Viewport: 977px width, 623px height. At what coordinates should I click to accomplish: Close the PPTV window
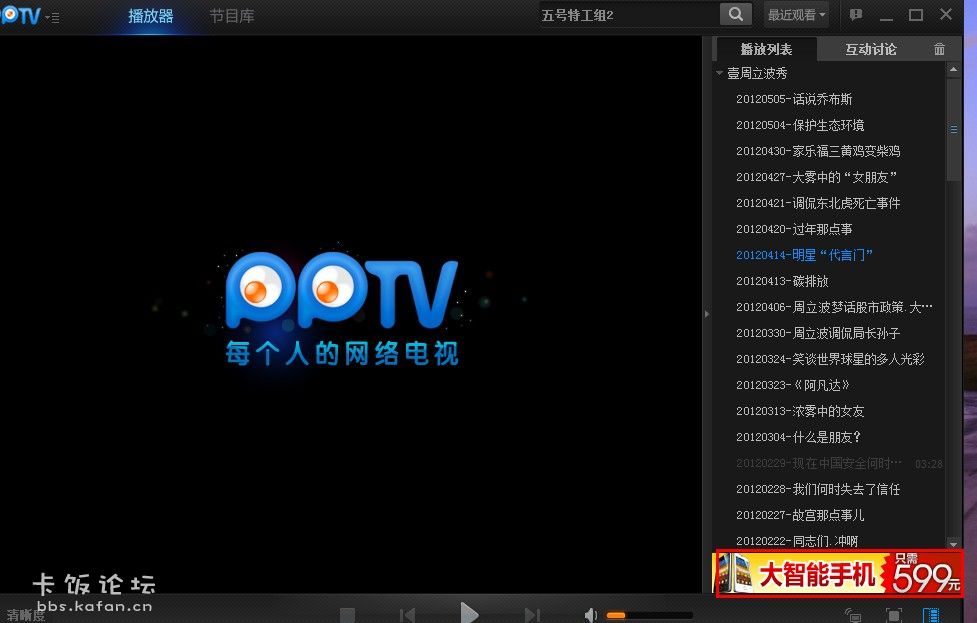coord(946,14)
